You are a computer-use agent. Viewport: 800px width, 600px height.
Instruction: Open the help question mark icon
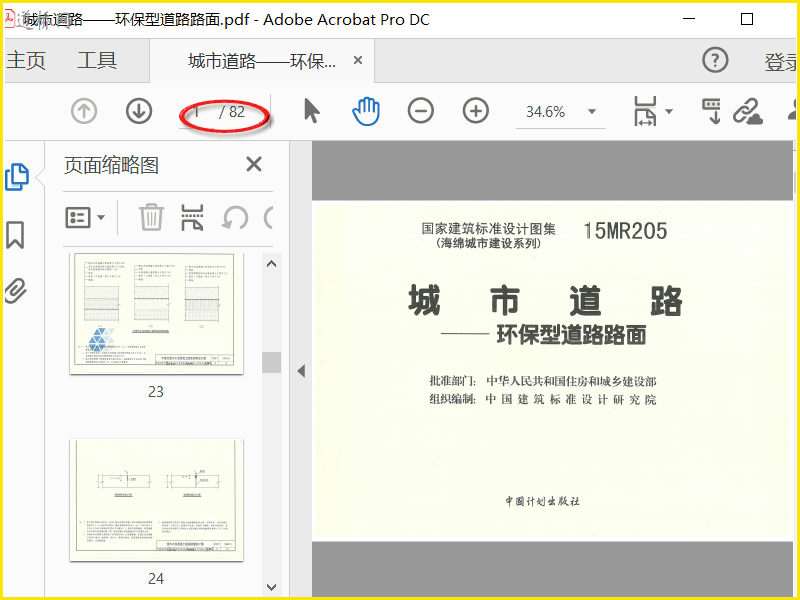point(715,60)
